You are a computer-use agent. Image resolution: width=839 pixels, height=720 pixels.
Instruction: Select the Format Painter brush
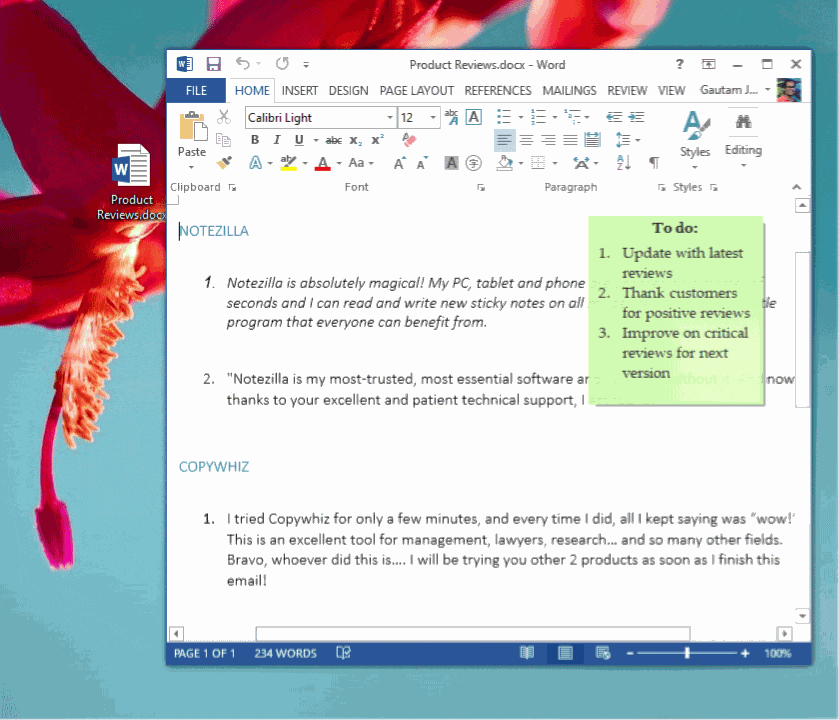(224, 163)
